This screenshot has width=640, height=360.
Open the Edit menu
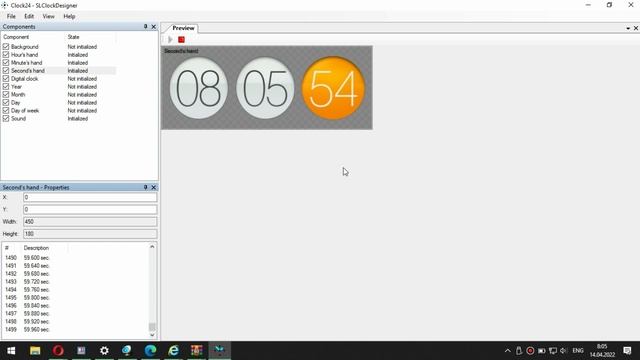(29, 16)
